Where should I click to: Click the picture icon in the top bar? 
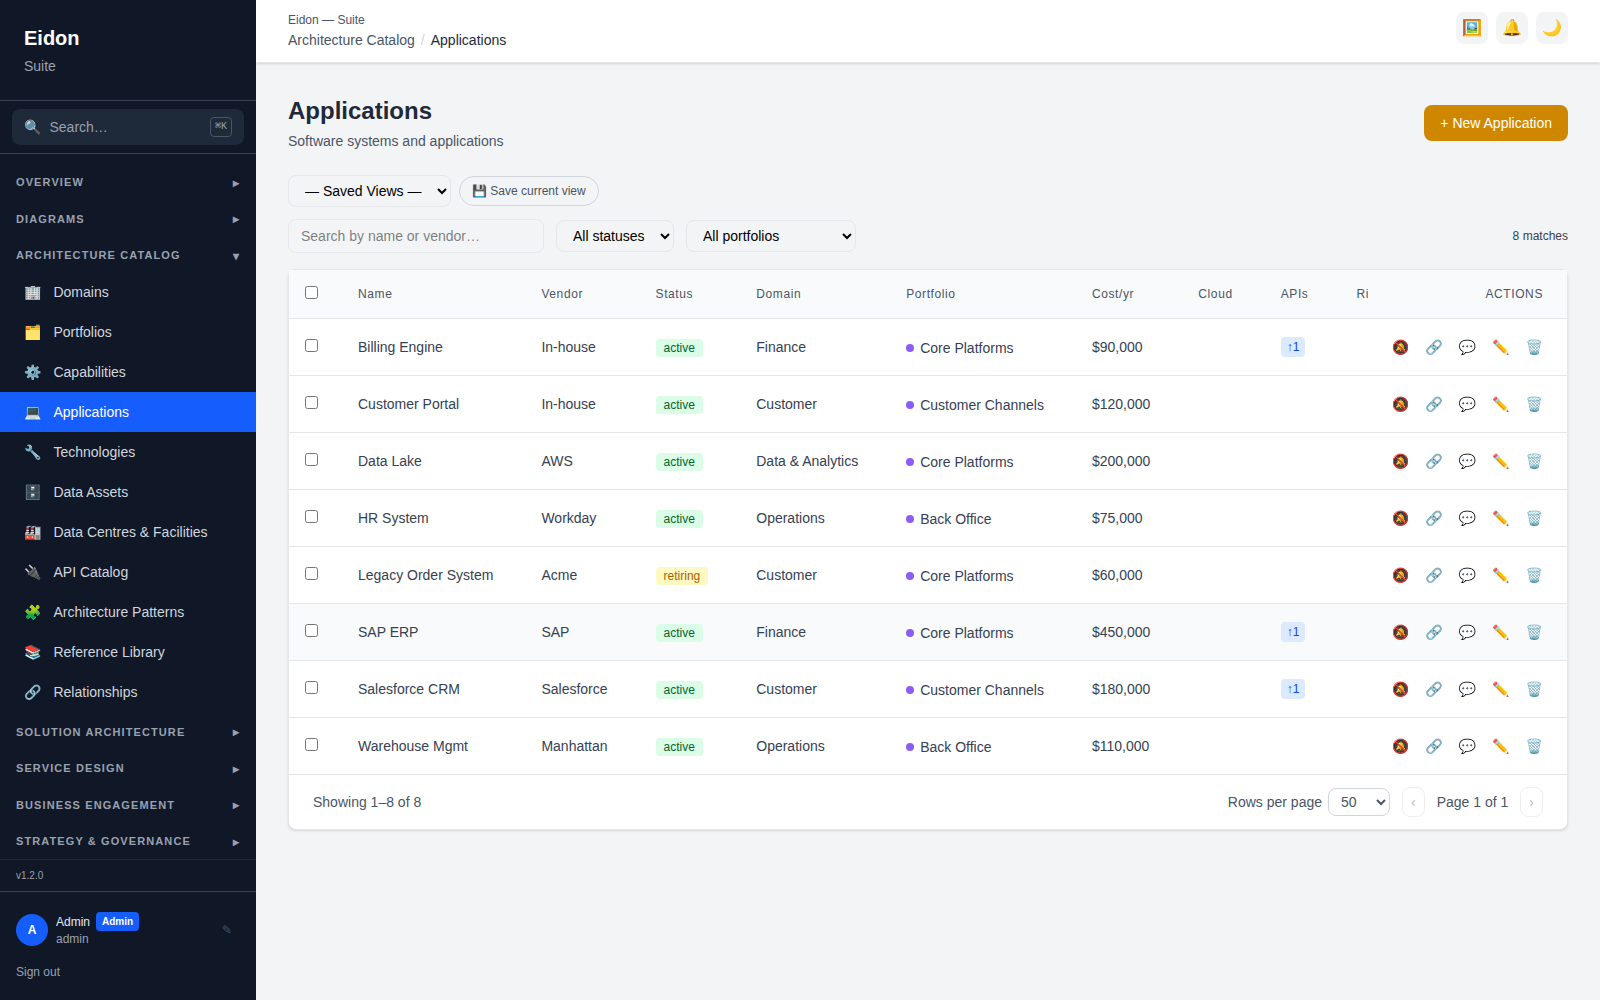(x=1472, y=28)
